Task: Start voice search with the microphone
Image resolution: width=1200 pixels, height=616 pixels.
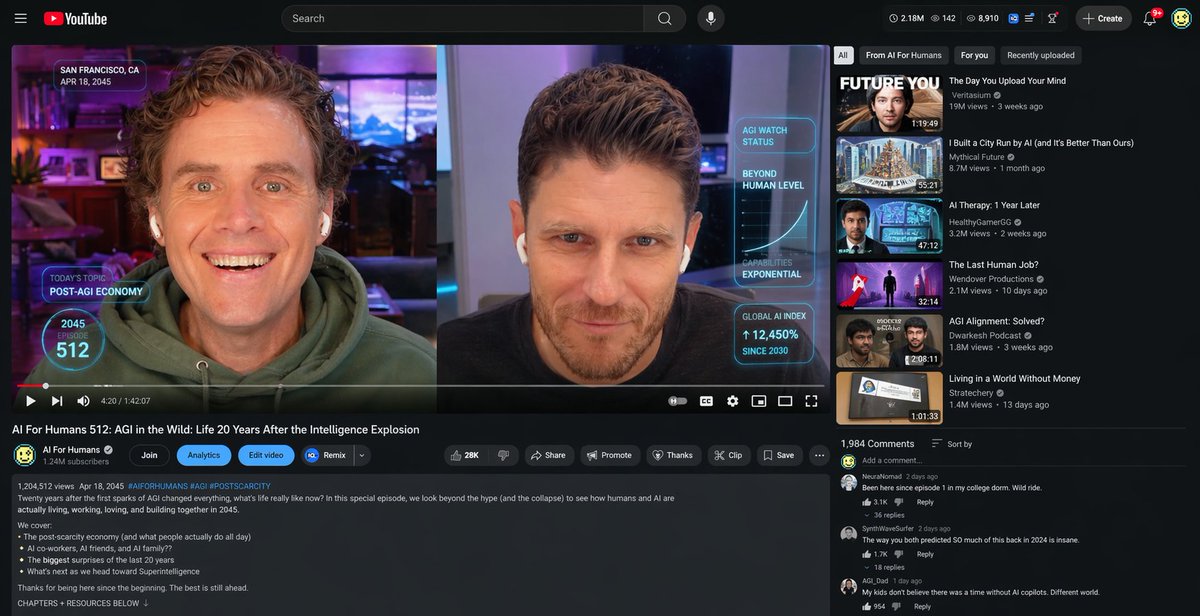Action: pos(711,18)
